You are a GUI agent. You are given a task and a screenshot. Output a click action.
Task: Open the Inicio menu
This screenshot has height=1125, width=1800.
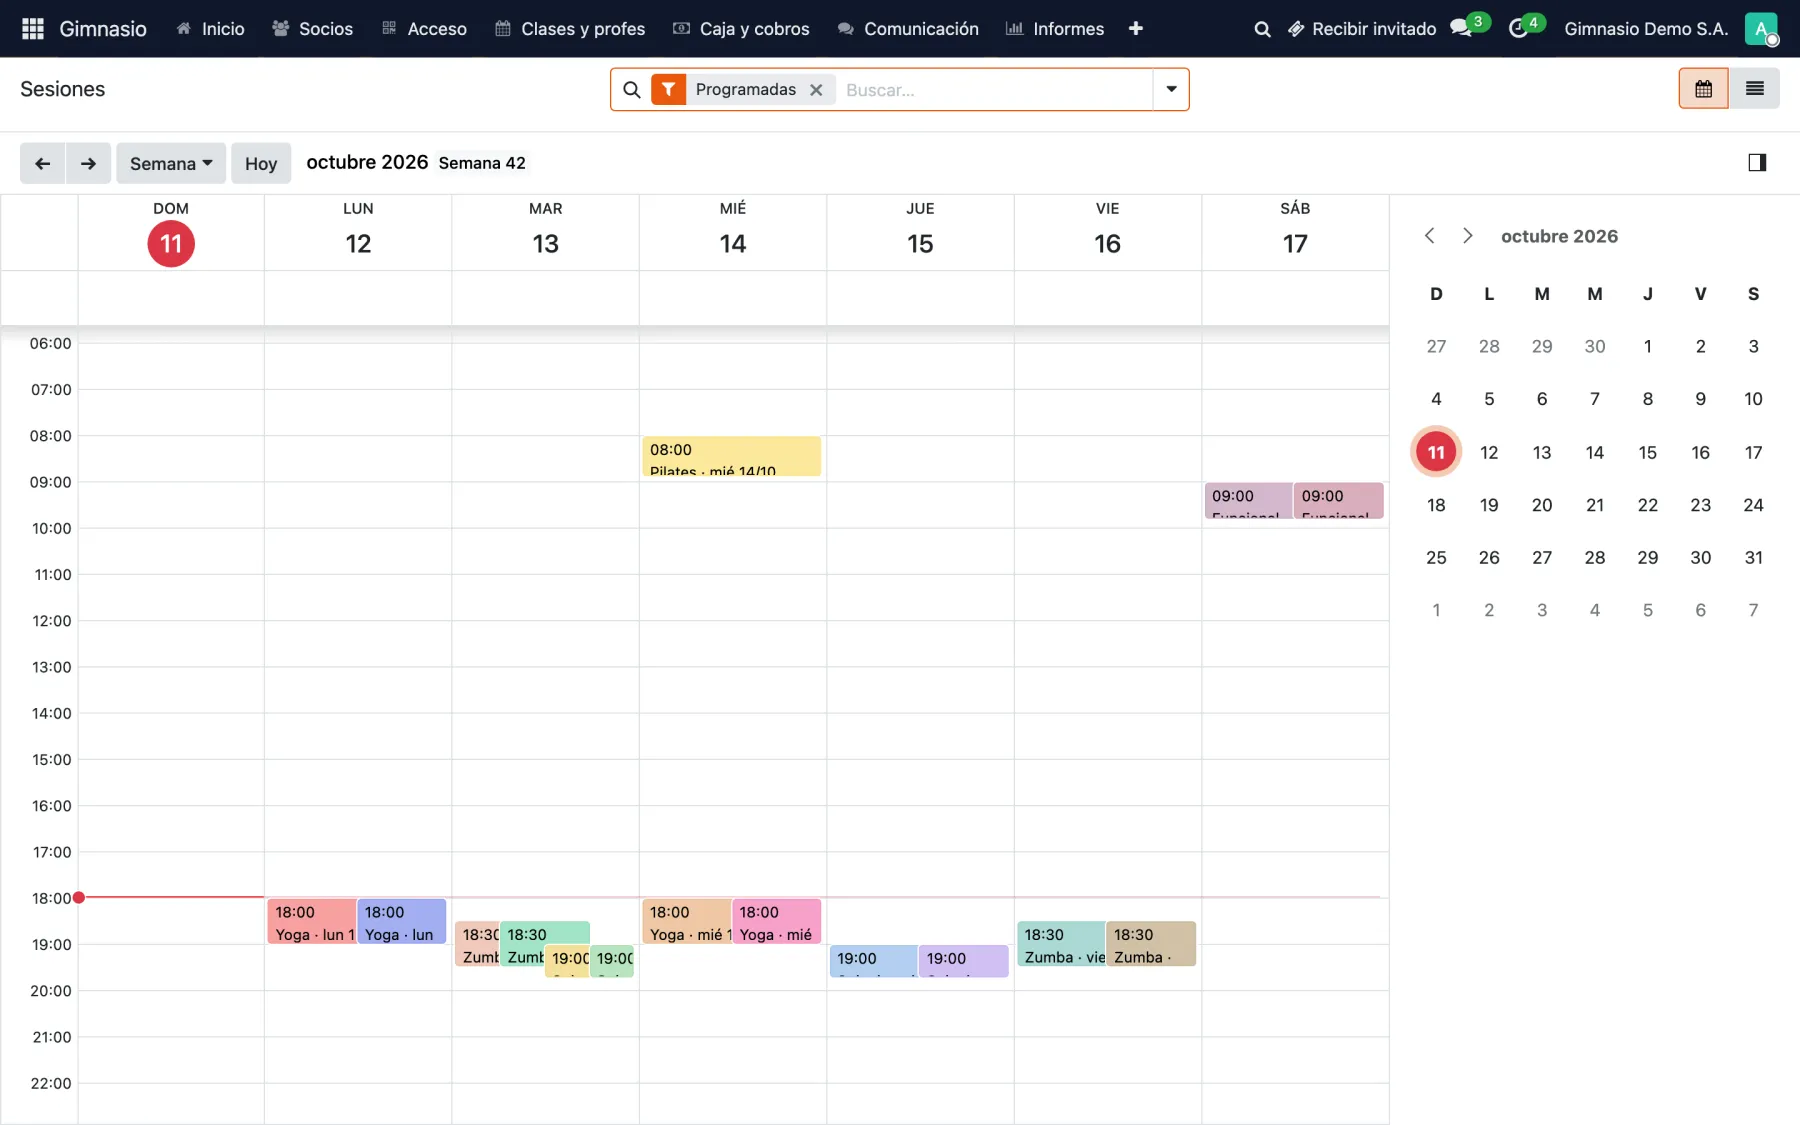210,29
